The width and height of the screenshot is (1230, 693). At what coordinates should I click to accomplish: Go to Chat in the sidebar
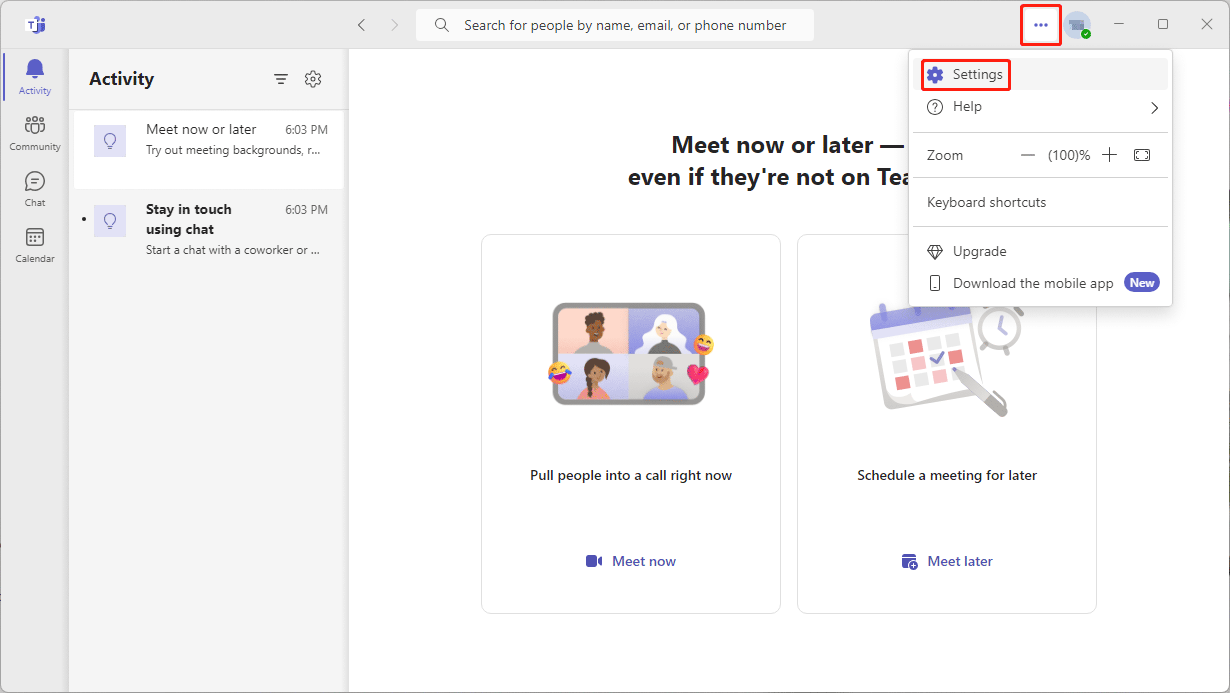35,188
